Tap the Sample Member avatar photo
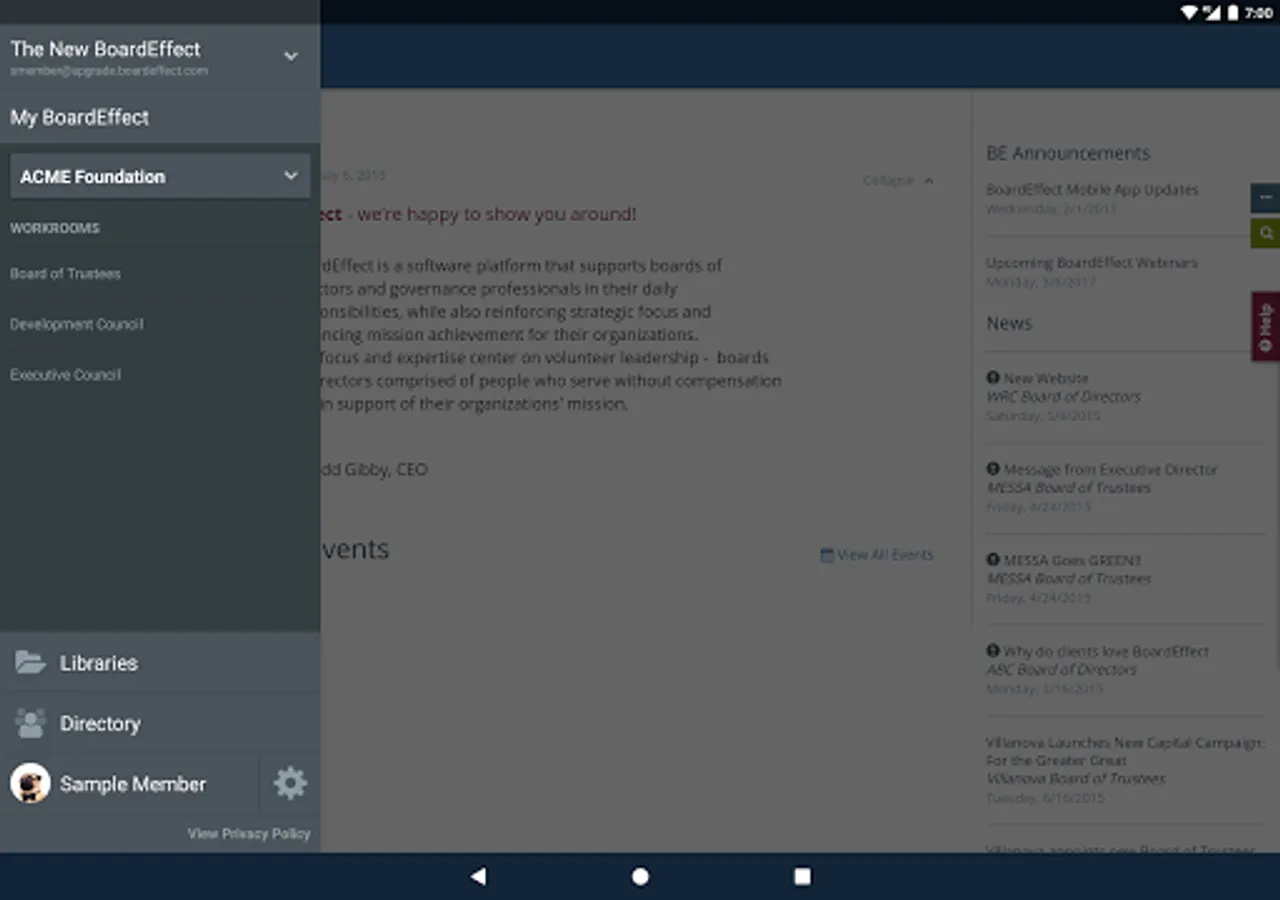The image size is (1280, 900). pyautogui.click(x=30, y=784)
